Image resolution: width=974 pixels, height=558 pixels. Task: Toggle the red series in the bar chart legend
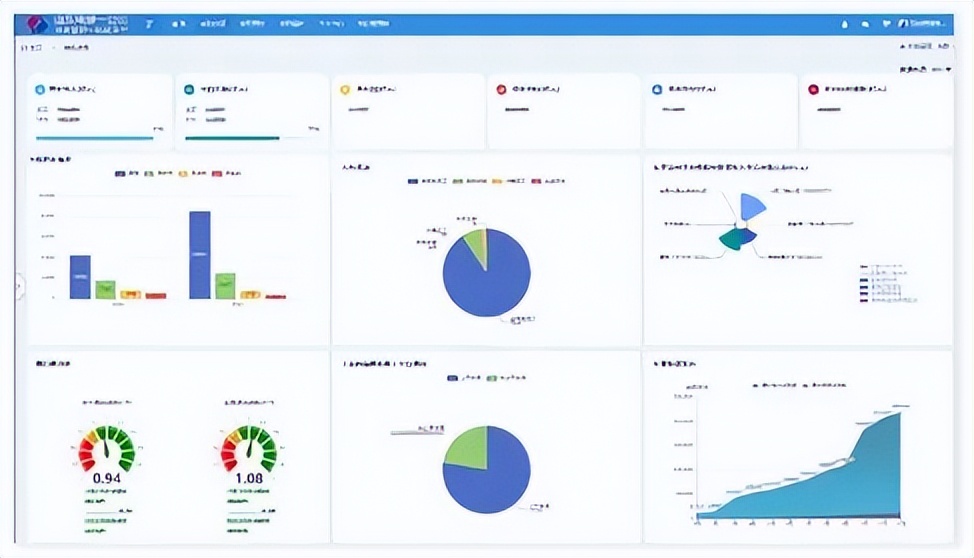[218, 174]
